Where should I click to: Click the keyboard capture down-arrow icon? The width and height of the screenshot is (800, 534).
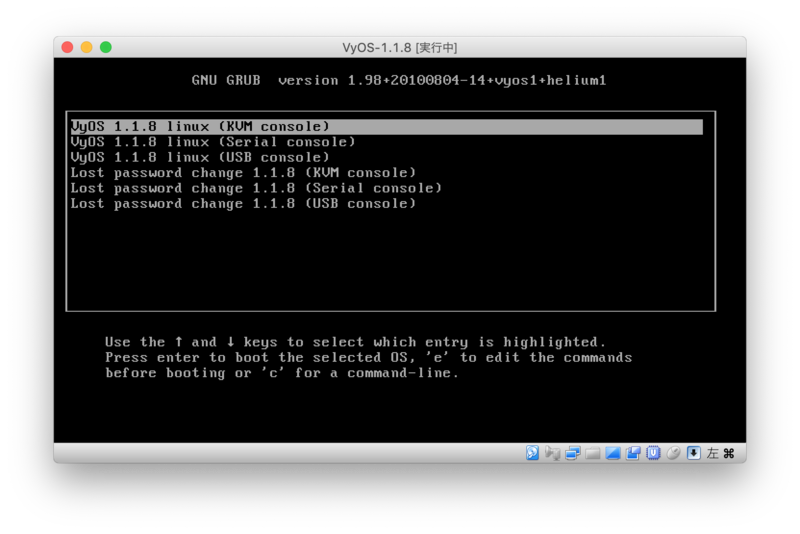pos(693,452)
